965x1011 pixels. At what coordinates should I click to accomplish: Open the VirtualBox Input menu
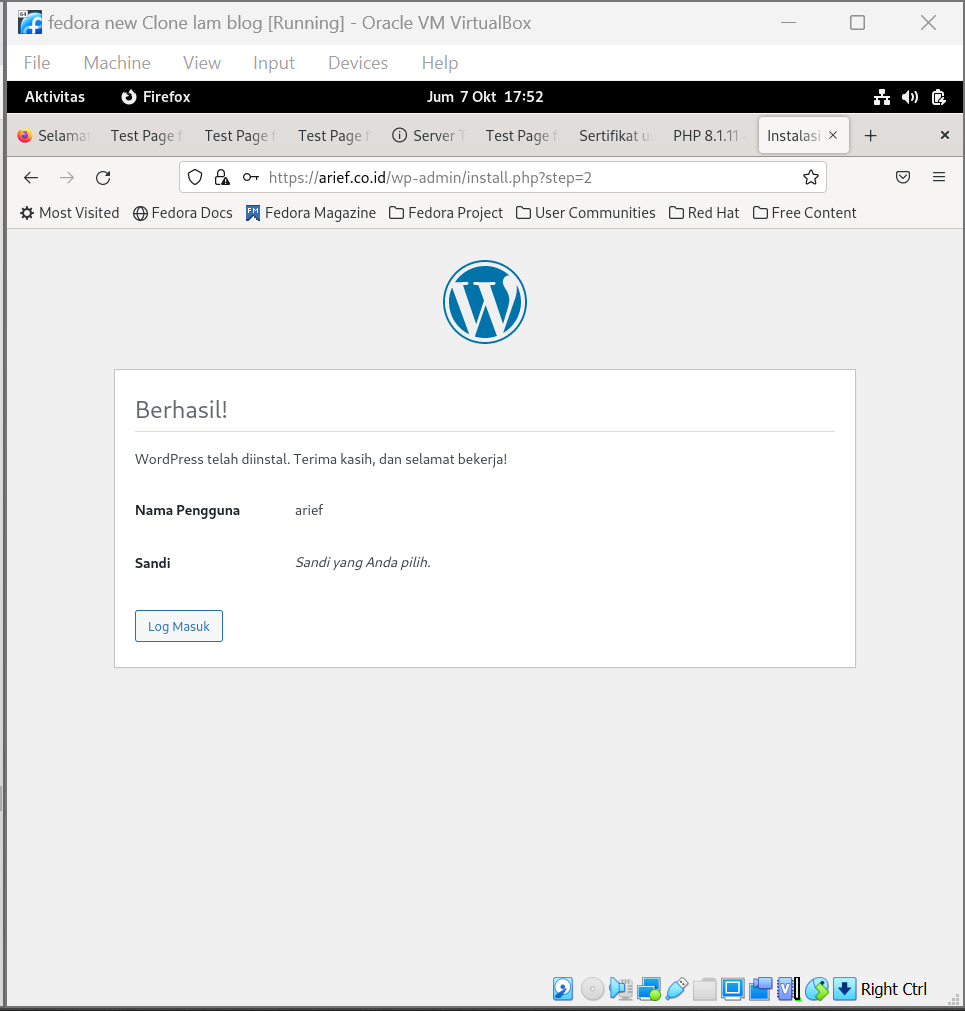point(274,63)
